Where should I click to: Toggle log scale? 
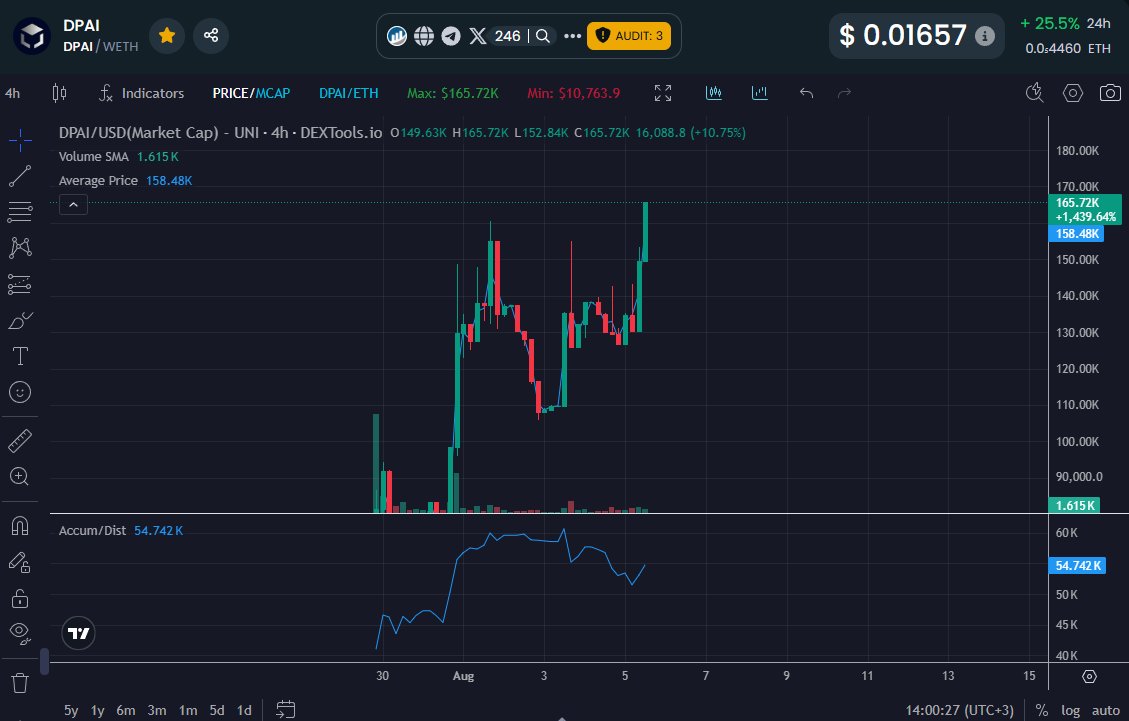[1071, 710]
